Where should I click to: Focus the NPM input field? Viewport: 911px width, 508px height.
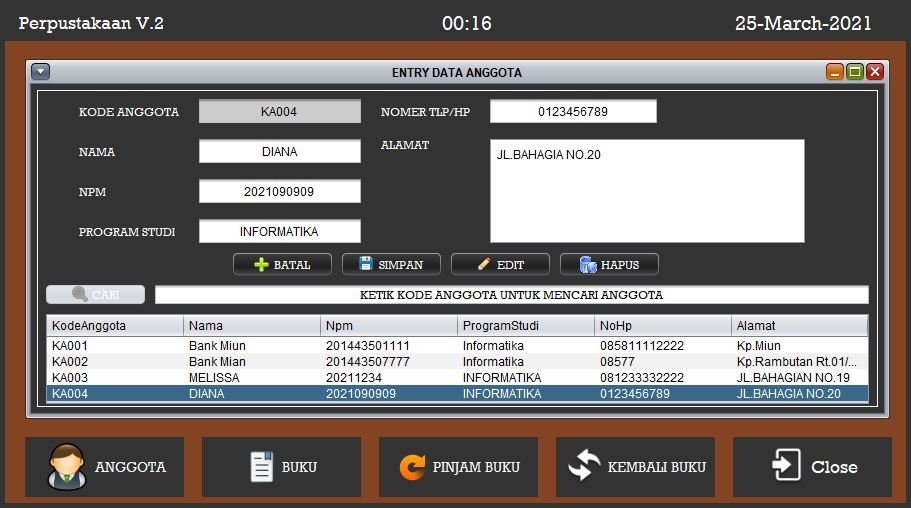click(279, 192)
